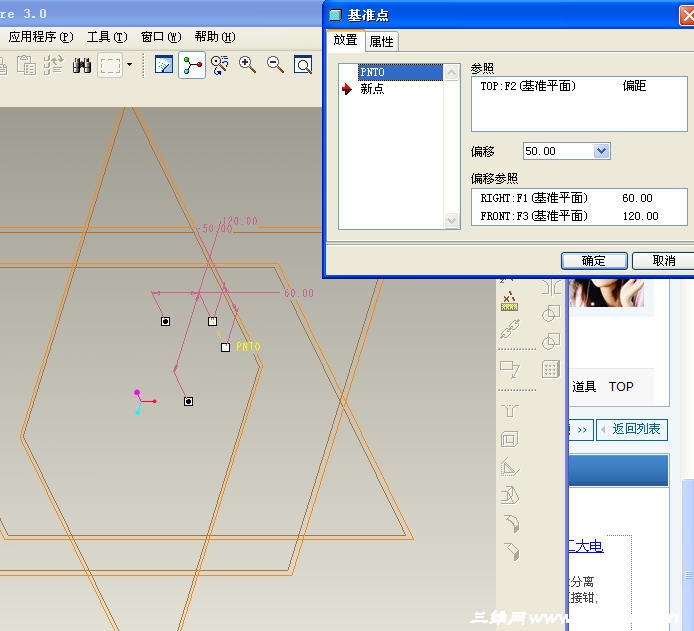Open the 偏移 value dropdown arrow

[601, 151]
